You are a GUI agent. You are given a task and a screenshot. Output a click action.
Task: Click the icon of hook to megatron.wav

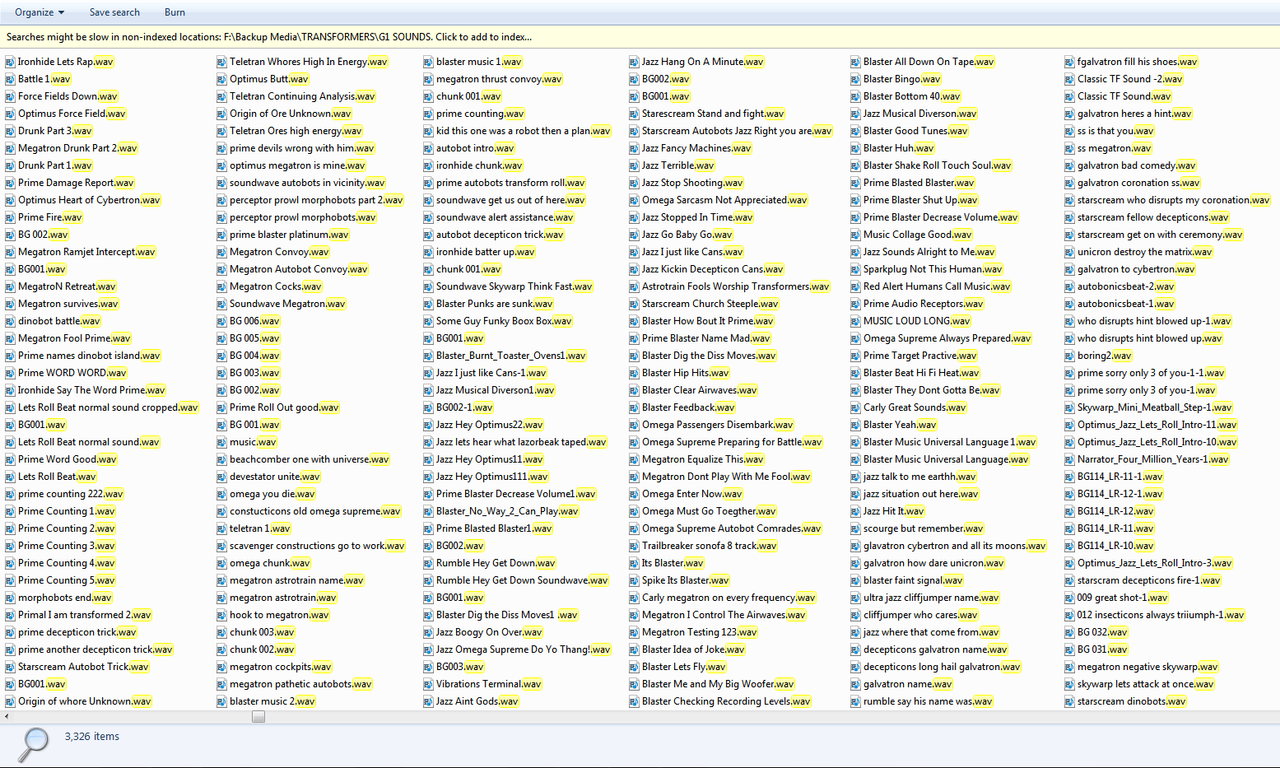pos(222,615)
